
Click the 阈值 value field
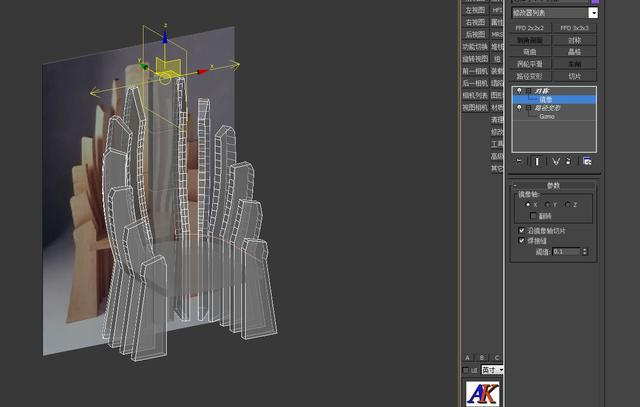pyautogui.click(x=567, y=252)
